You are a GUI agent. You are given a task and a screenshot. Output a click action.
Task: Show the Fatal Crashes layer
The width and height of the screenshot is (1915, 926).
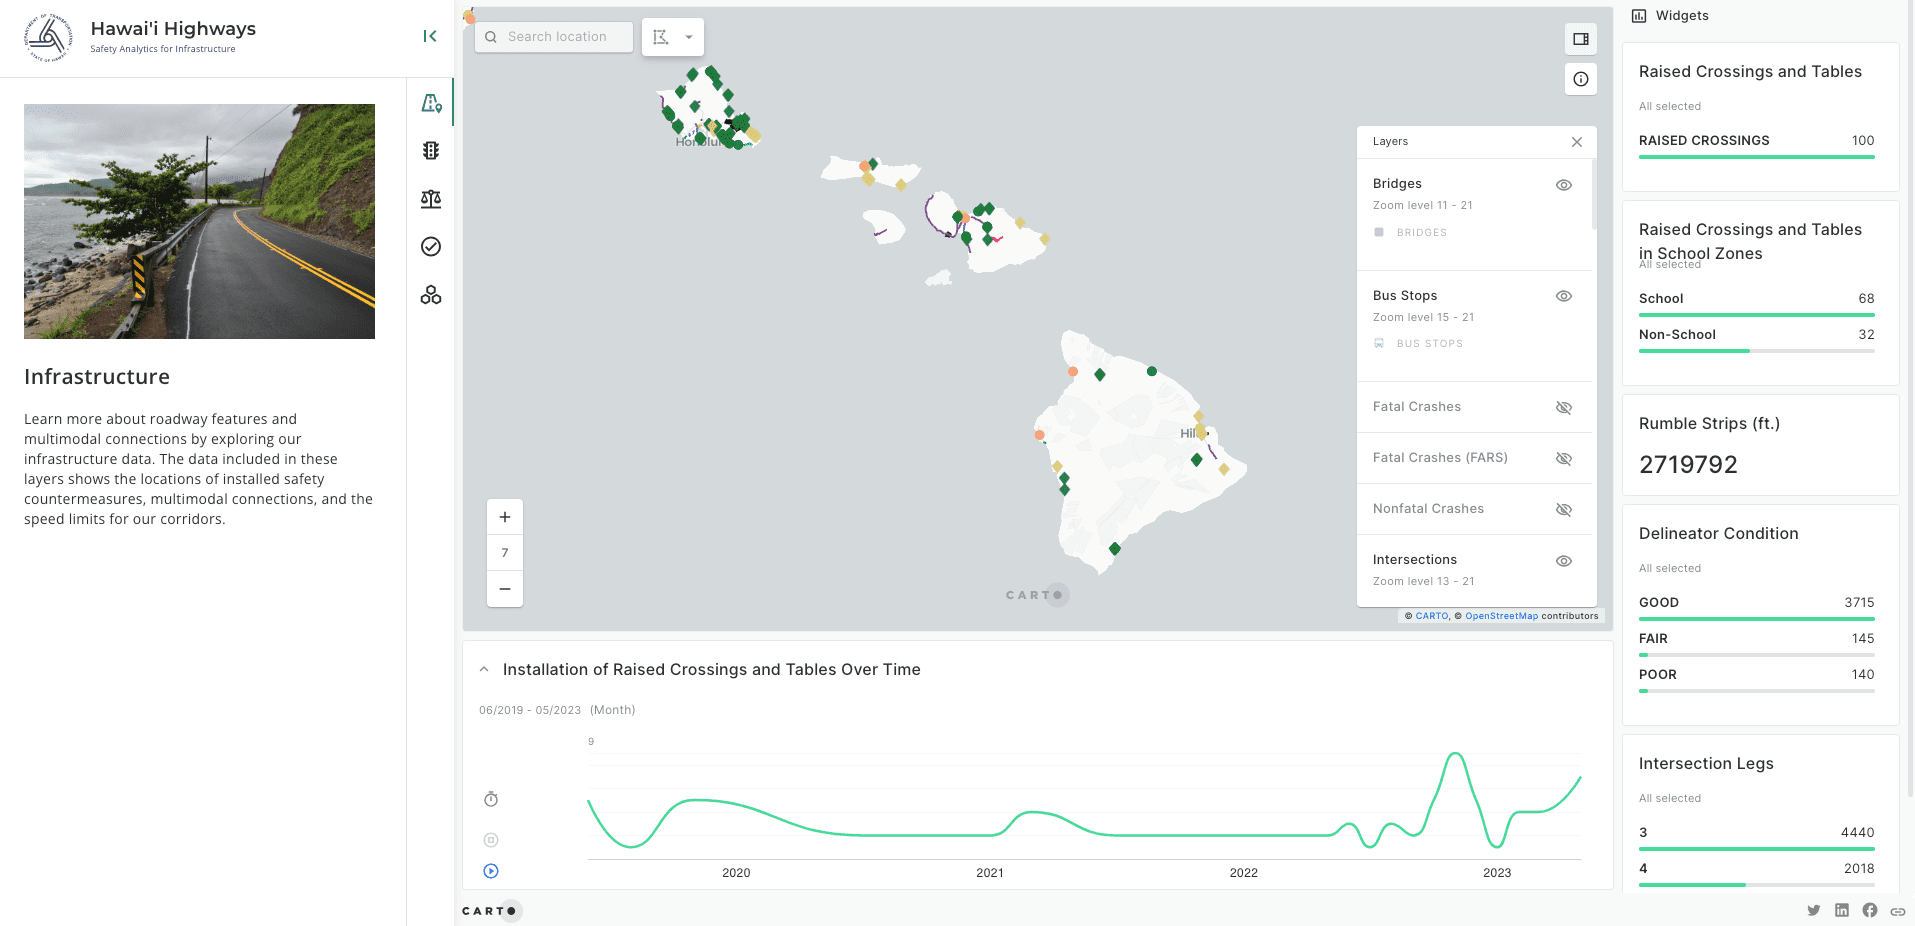tap(1563, 407)
